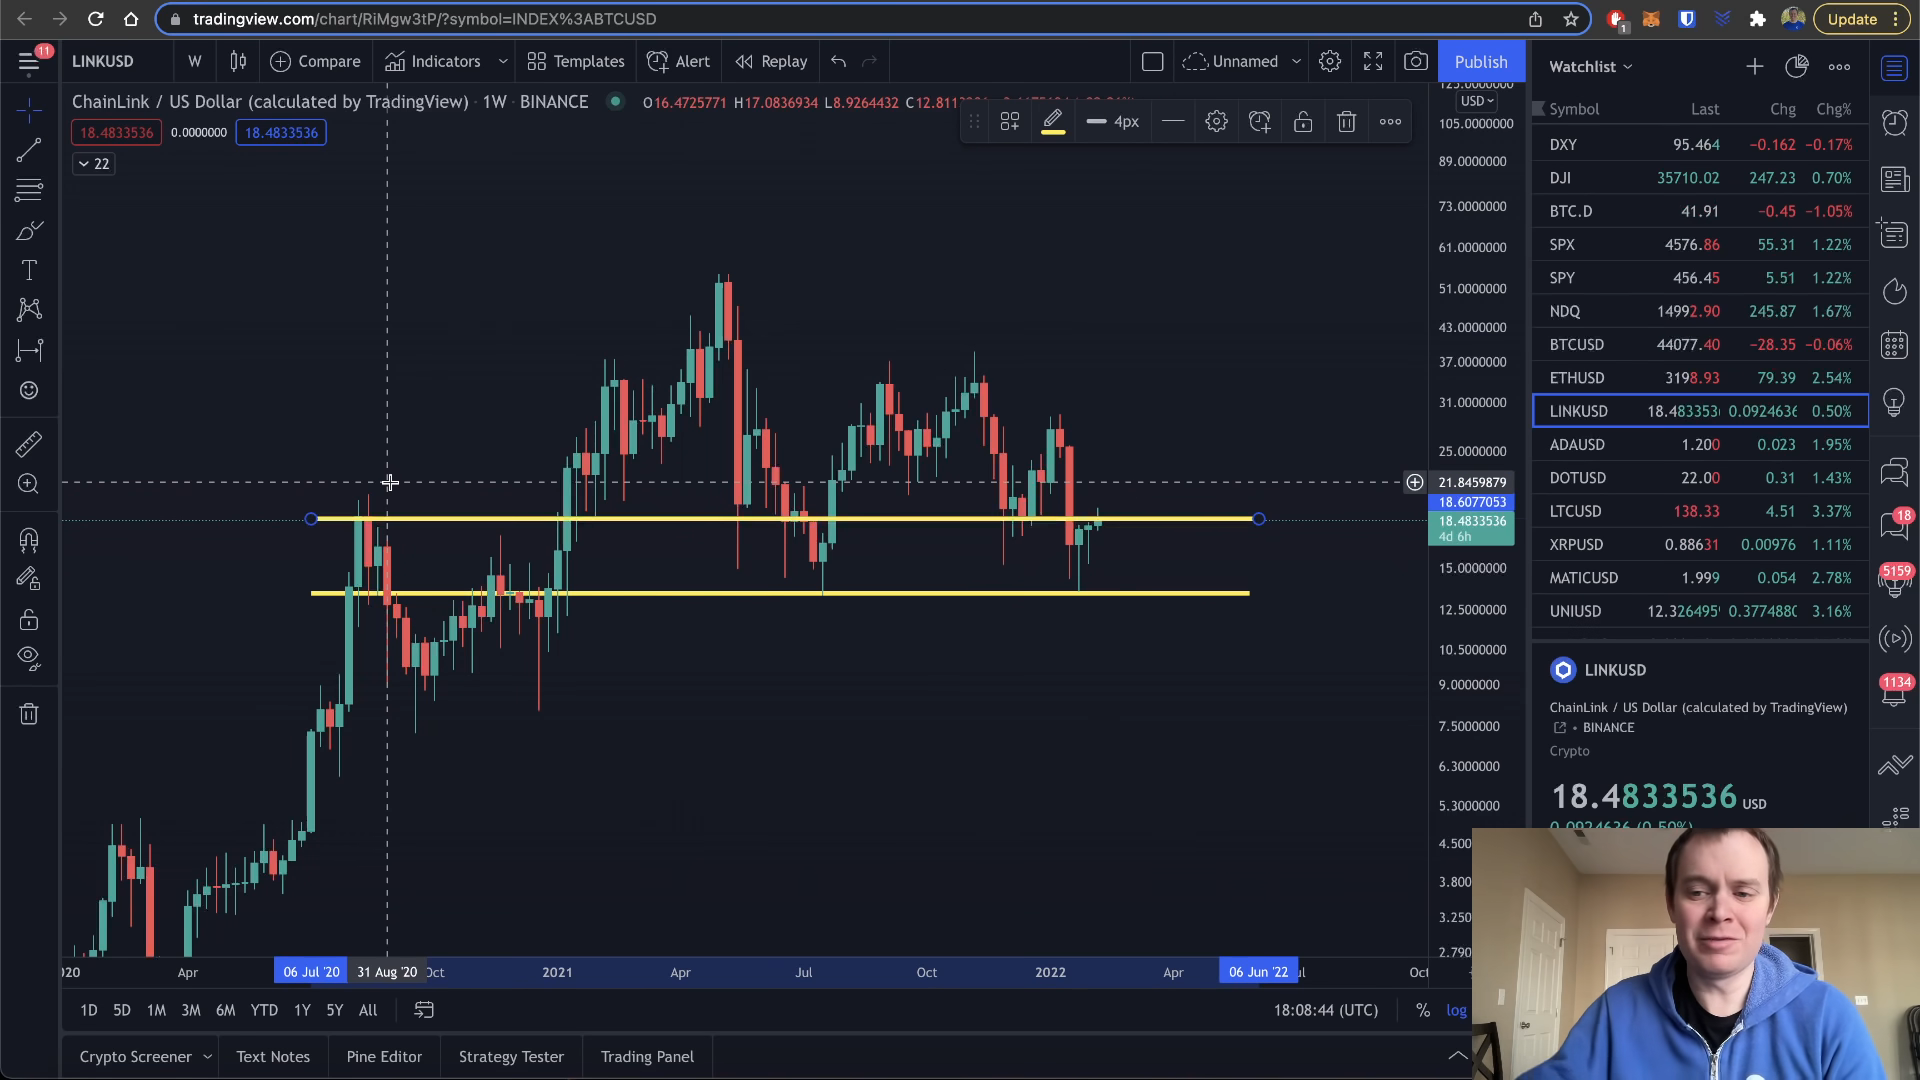This screenshot has width=1920, height=1080.
Task: Change the weekly W time interval
Action: 195,61
